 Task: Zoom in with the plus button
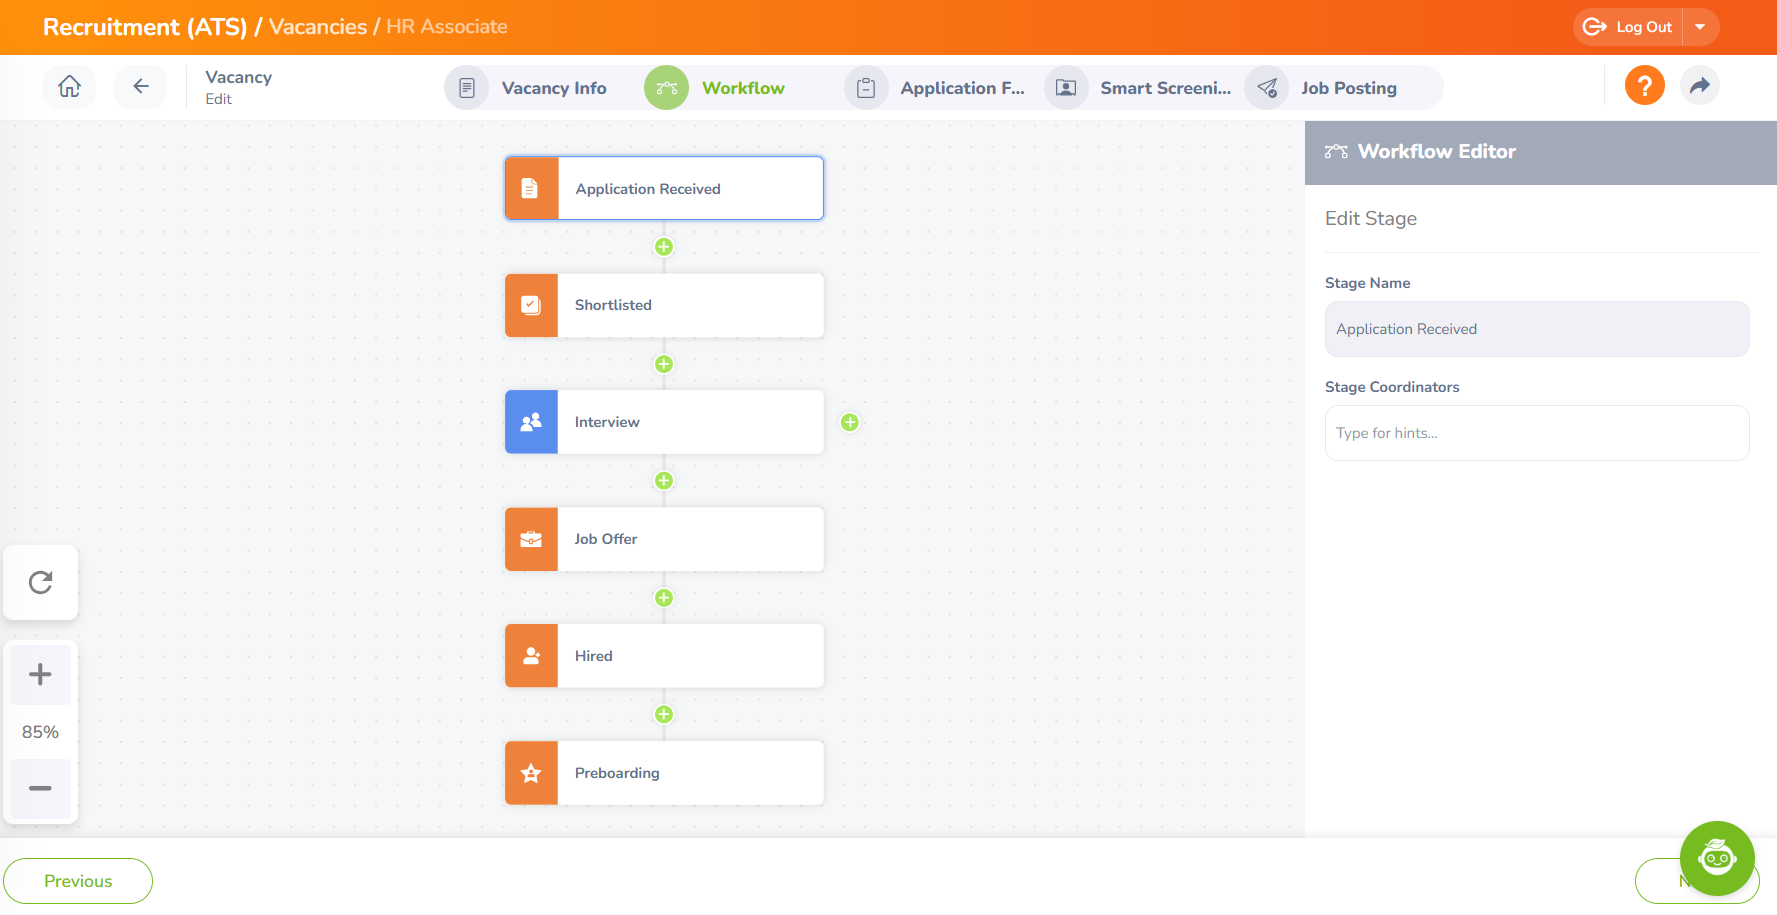41,674
